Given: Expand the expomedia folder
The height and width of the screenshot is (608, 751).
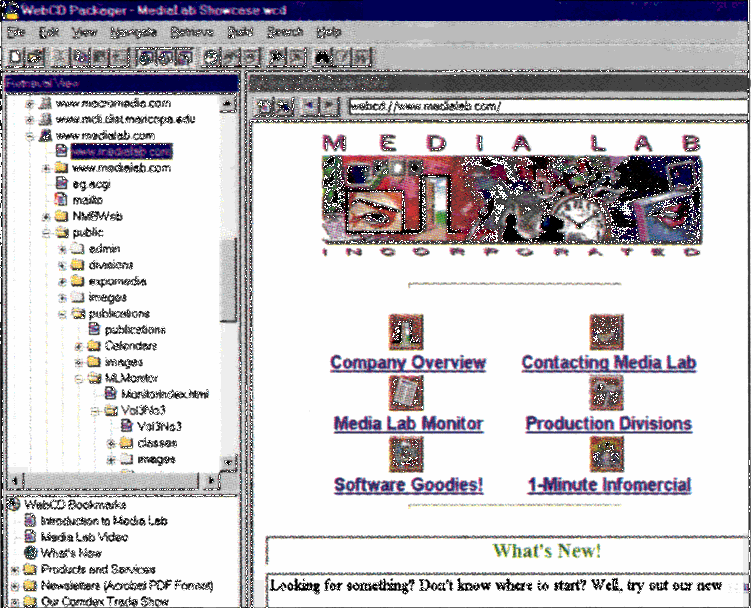Looking at the screenshot, I should (x=62, y=281).
